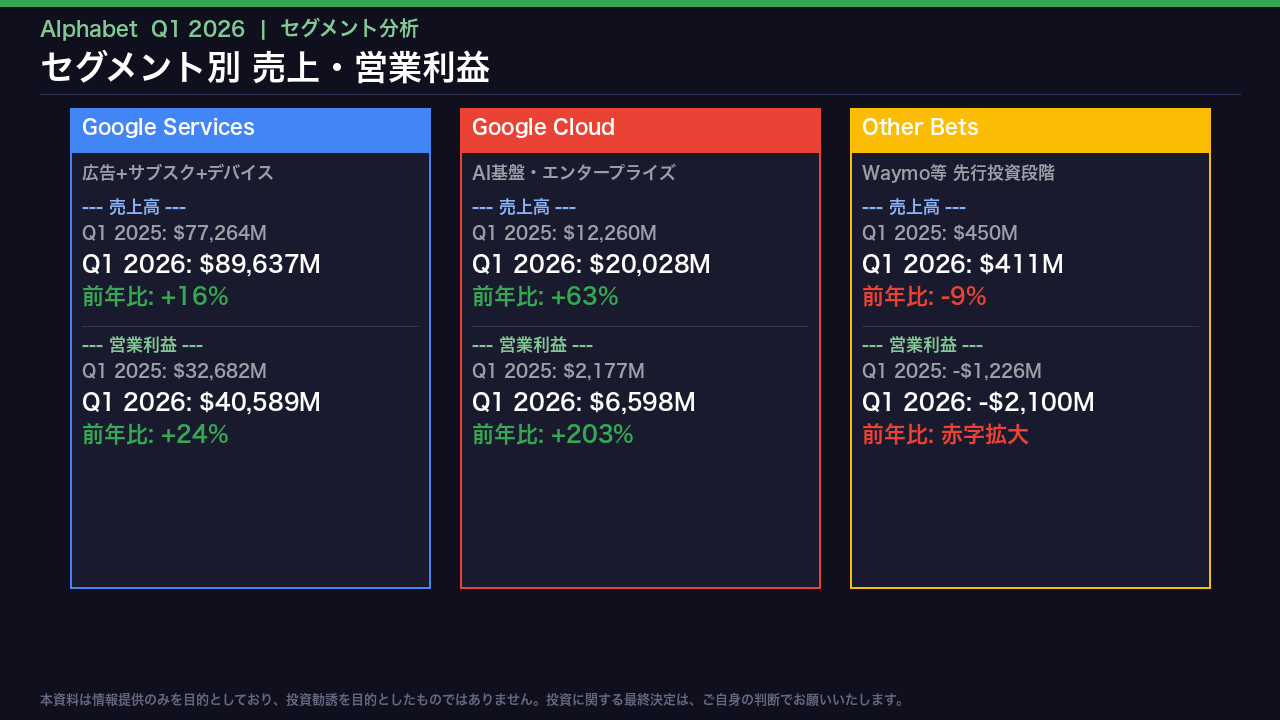Viewport: 1280px width, 720px height.
Task: Select the subtitle "Waymo等 先行投資段階"
Action: (958, 173)
